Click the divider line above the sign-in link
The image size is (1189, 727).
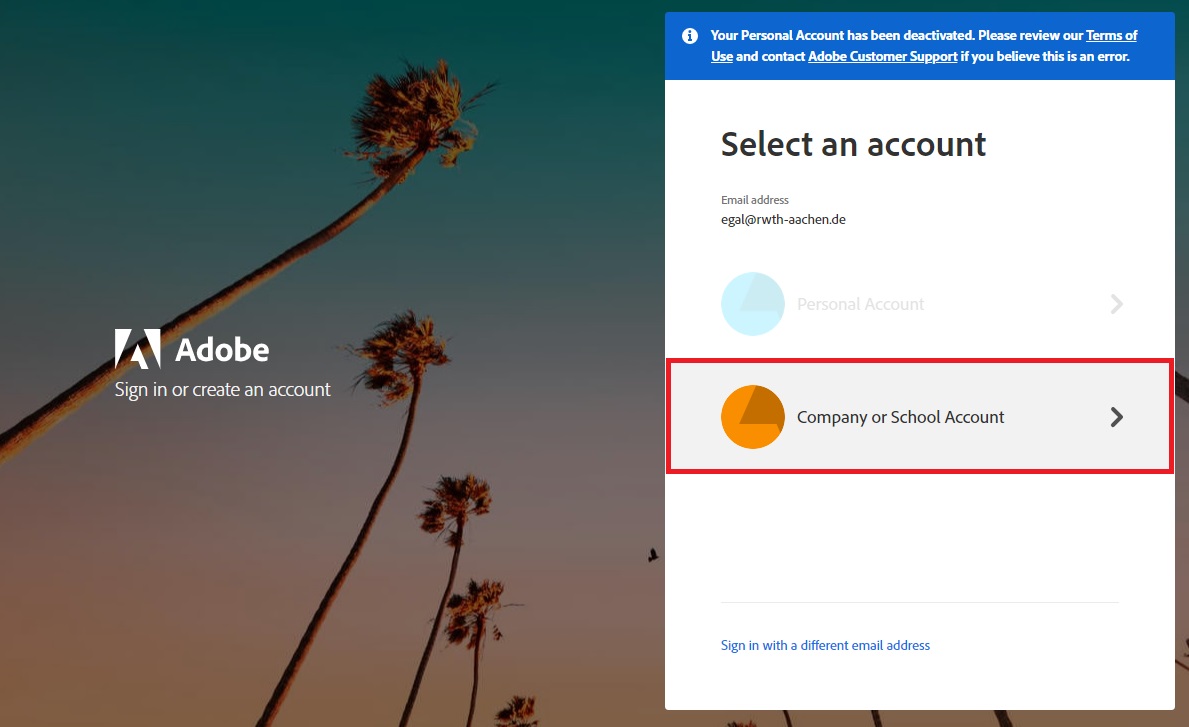tap(919, 600)
